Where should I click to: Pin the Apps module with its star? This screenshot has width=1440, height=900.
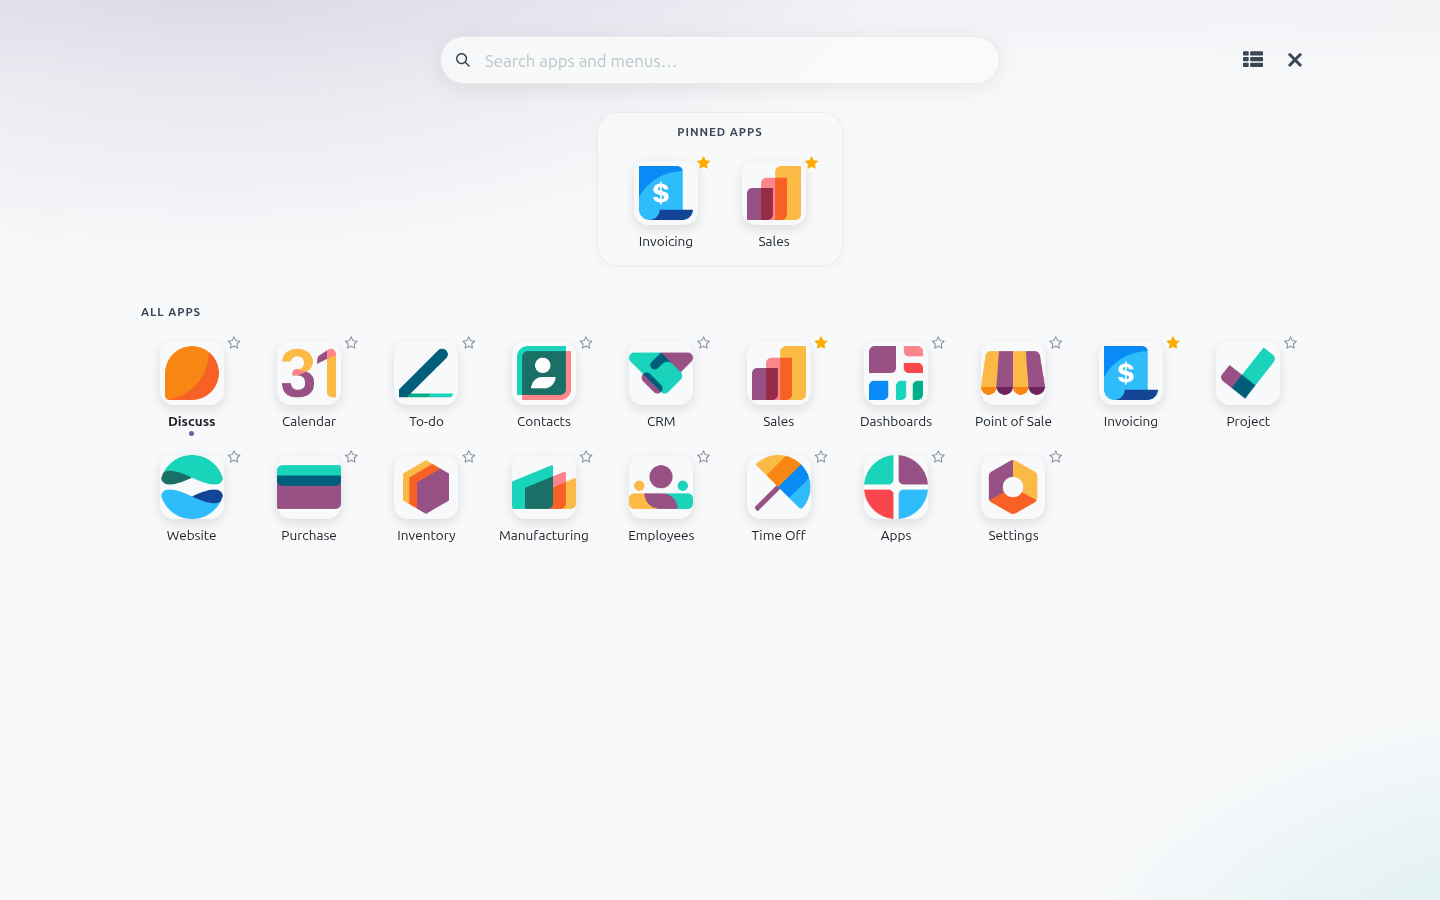[938, 457]
